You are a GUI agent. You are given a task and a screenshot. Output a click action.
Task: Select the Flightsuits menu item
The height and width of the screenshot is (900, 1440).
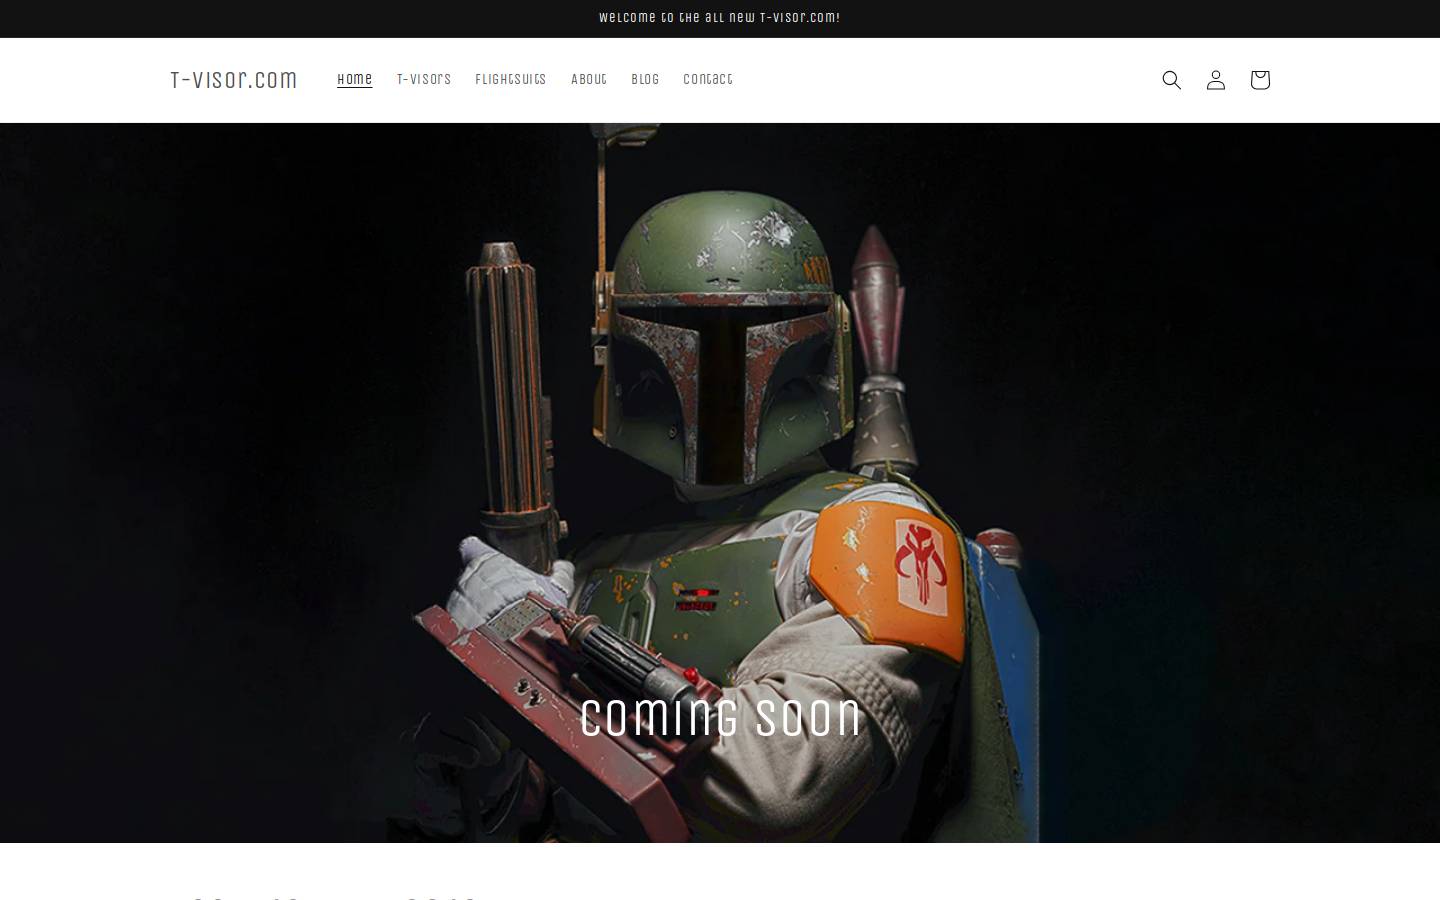[x=511, y=80]
